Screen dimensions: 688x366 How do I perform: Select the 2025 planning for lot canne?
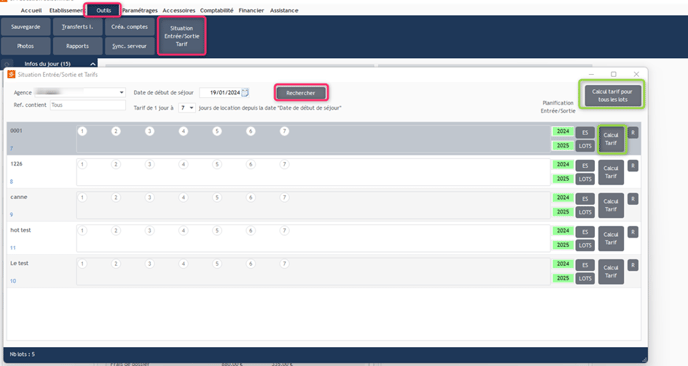[563, 212]
